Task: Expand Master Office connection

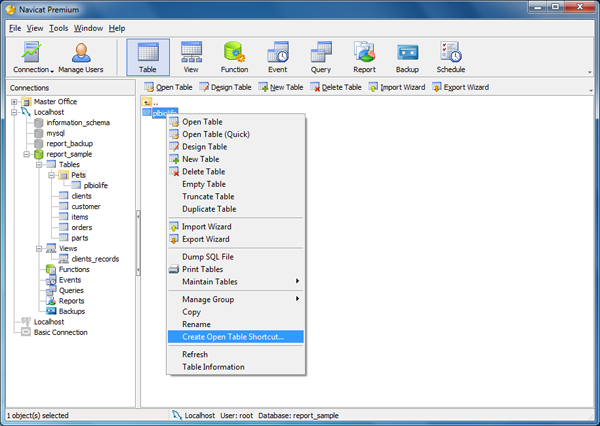Action: pyautogui.click(x=14, y=102)
